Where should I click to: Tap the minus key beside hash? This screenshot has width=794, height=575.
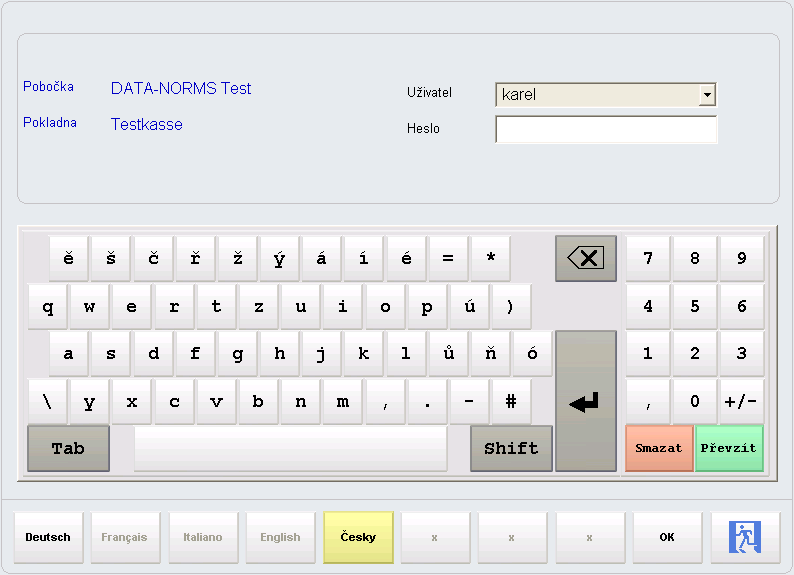click(x=469, y=401)
